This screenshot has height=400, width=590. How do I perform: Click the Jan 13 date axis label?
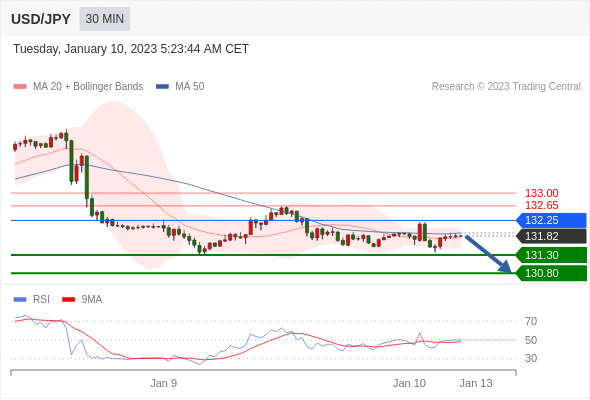point(476,383)
